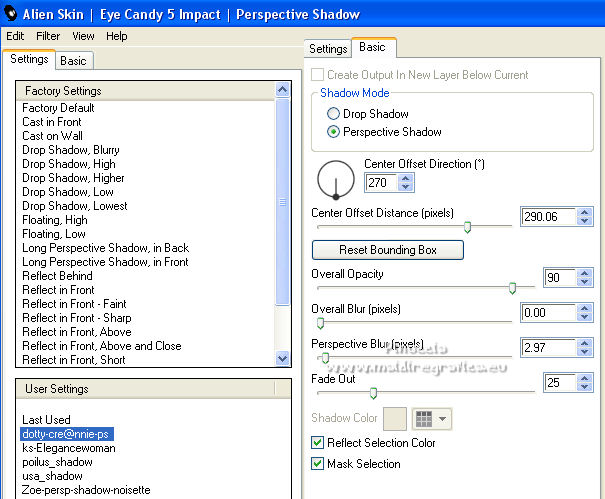Select Perspective Shadow radio button
The width and height of the screenshot is (605, 499).
coord(333,132)
